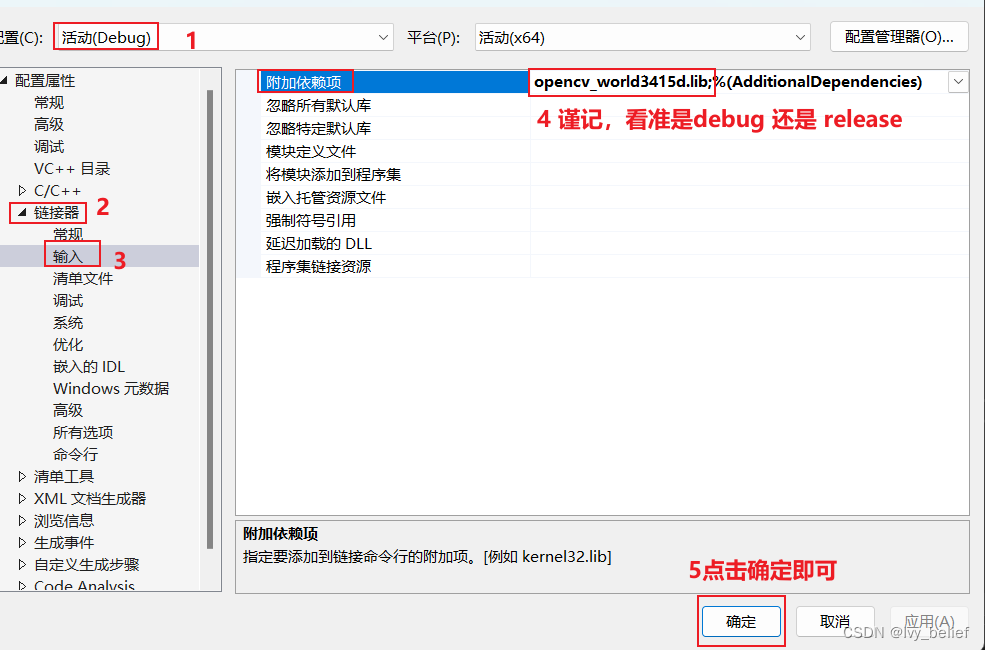
Task: Select the 模块定义文件 property
Action: pyautogui.click(x=311, y=151)
